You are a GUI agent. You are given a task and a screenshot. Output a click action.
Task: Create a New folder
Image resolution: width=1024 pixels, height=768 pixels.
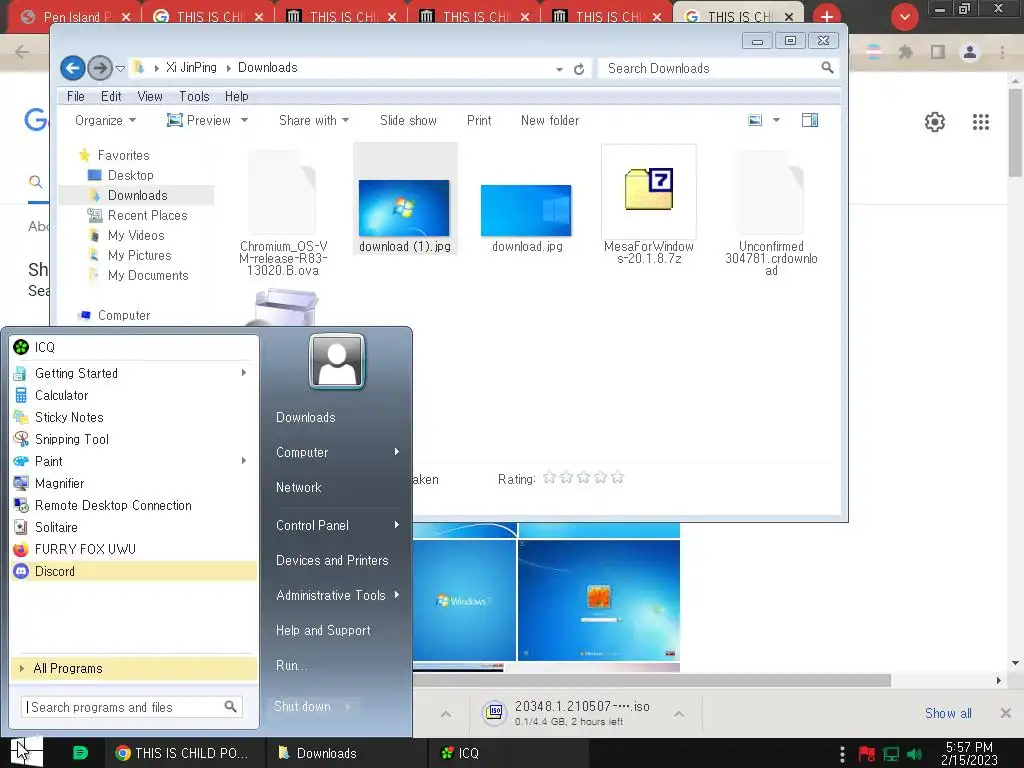[x=550, y=121]
